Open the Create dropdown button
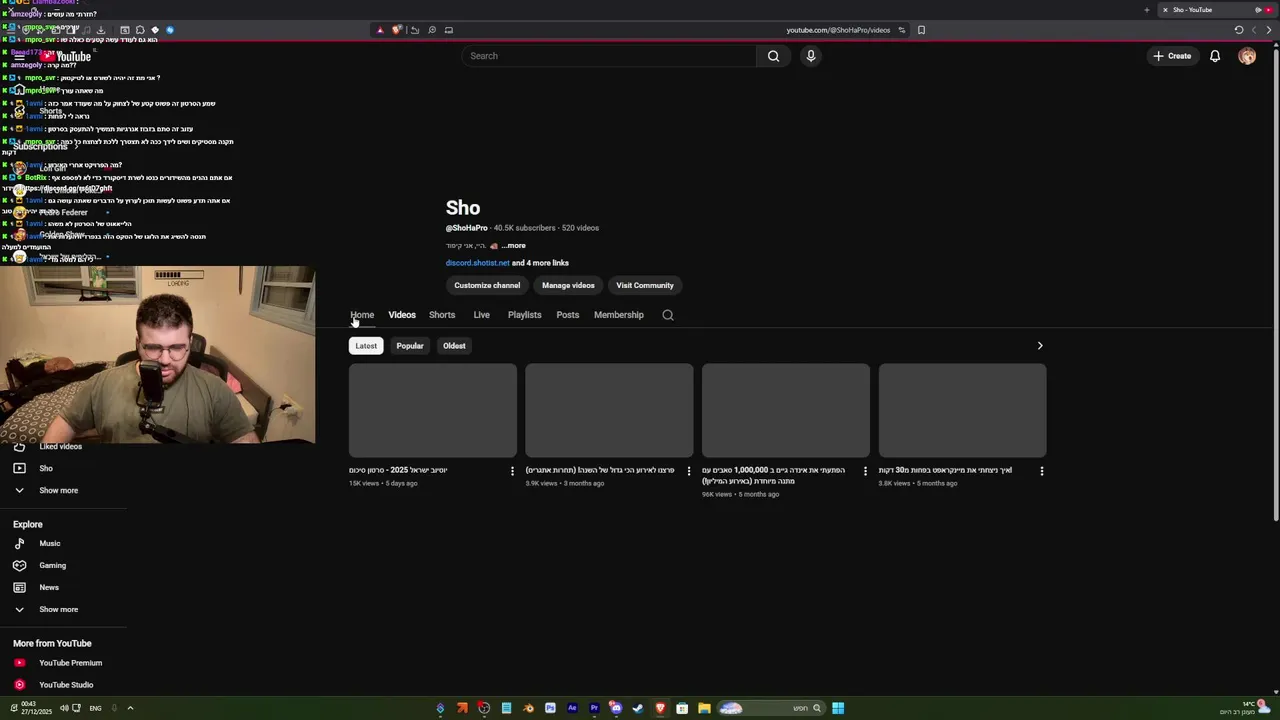 point(1172,56)
